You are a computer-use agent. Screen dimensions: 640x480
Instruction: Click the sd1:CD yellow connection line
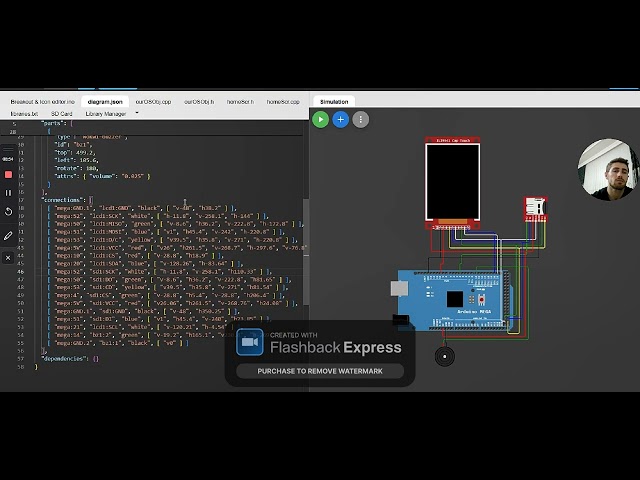pyautogui.click(x=167, y=287)
